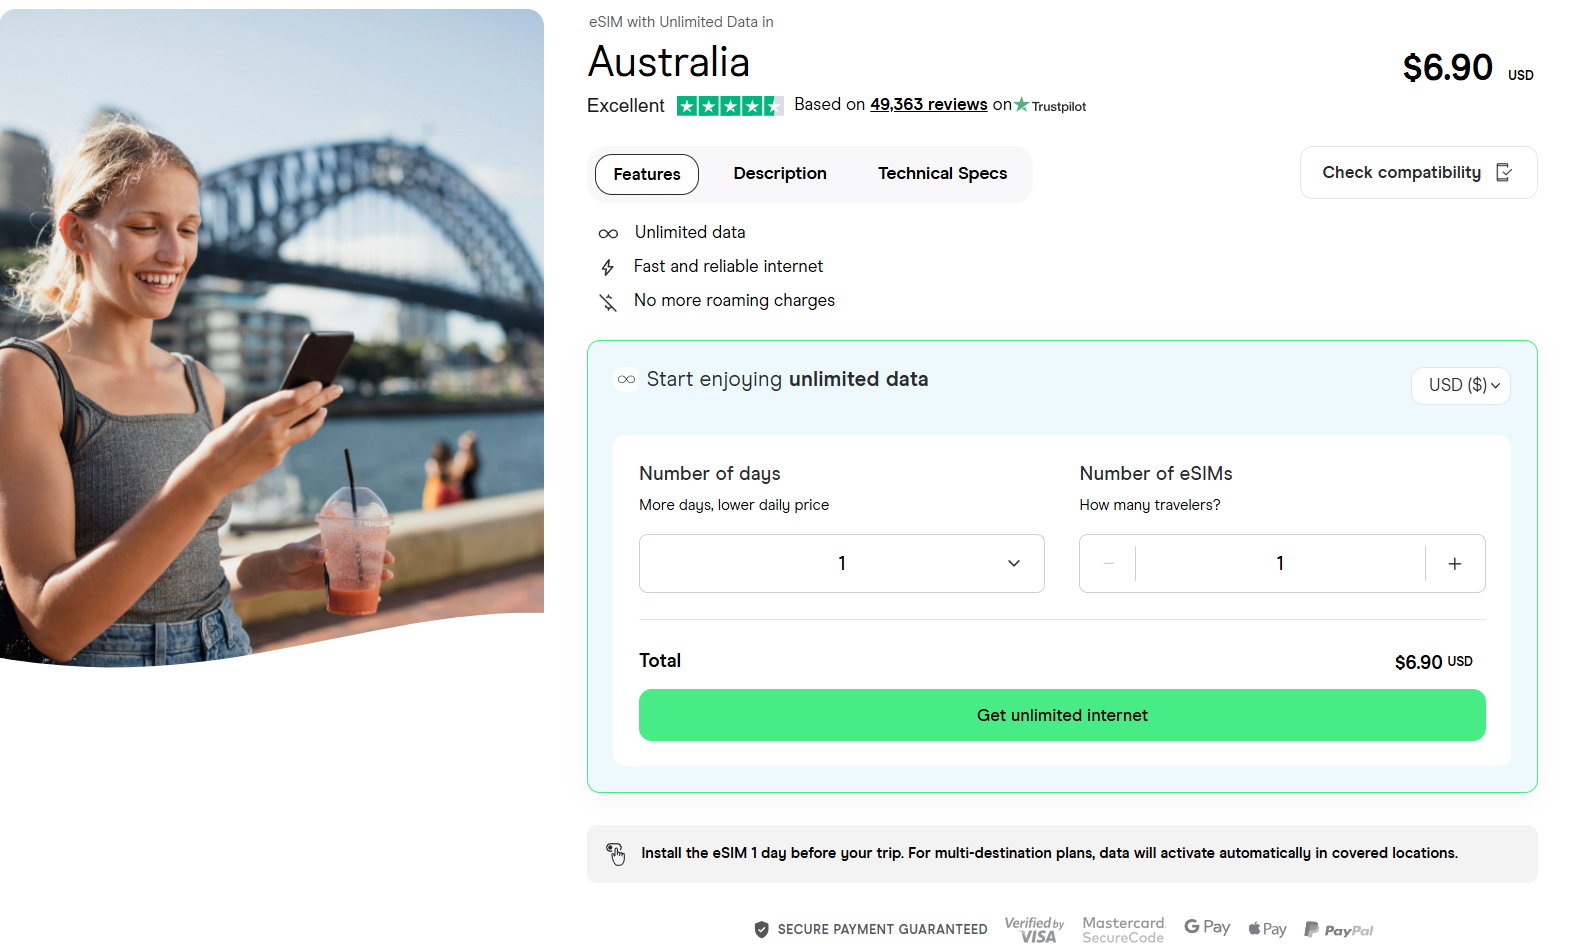
Task: Click the Apple Pay icon
Action: pos(1267,927)
